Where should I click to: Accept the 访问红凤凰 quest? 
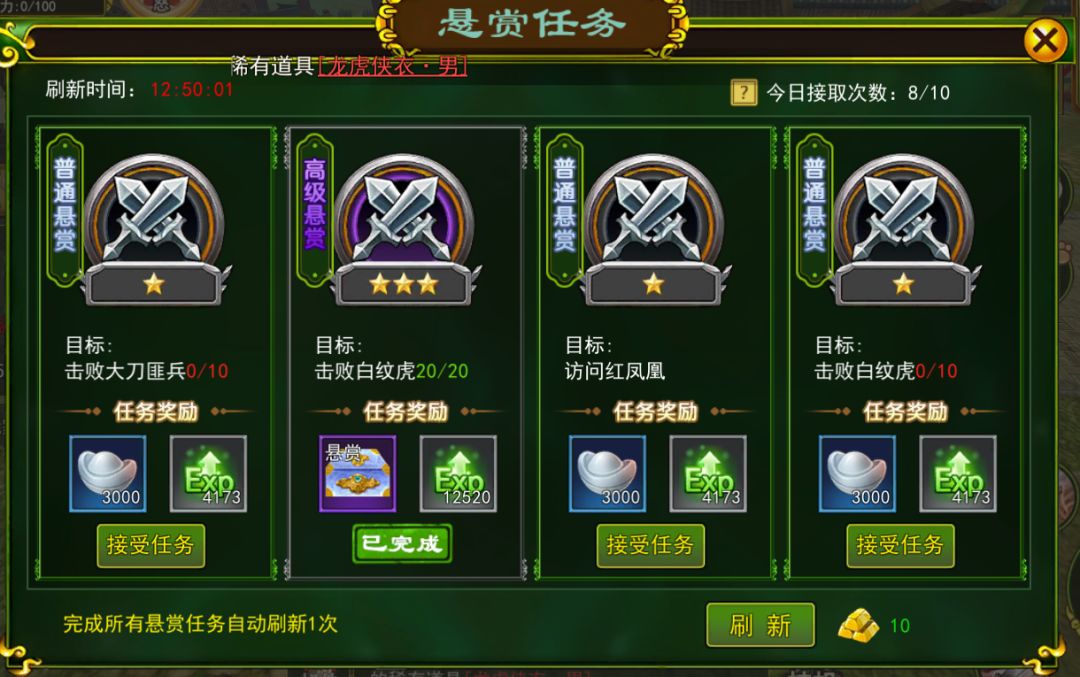pos(650,545)
